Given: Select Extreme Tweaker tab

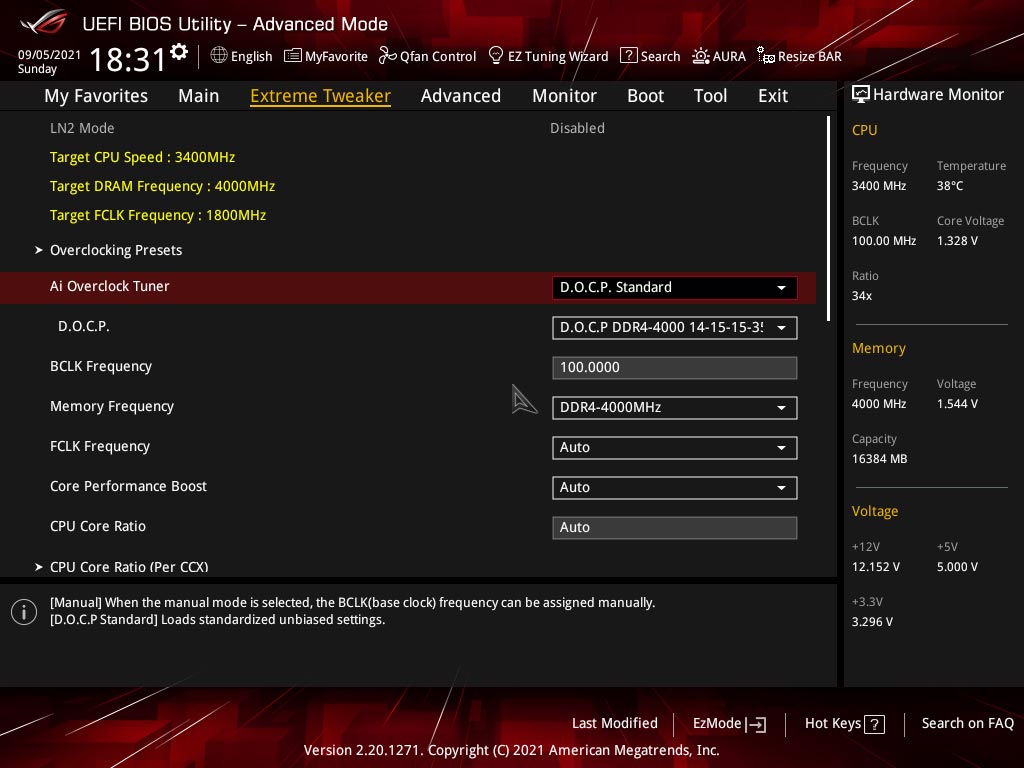Looking at the screenshot, I should (320, 95).
